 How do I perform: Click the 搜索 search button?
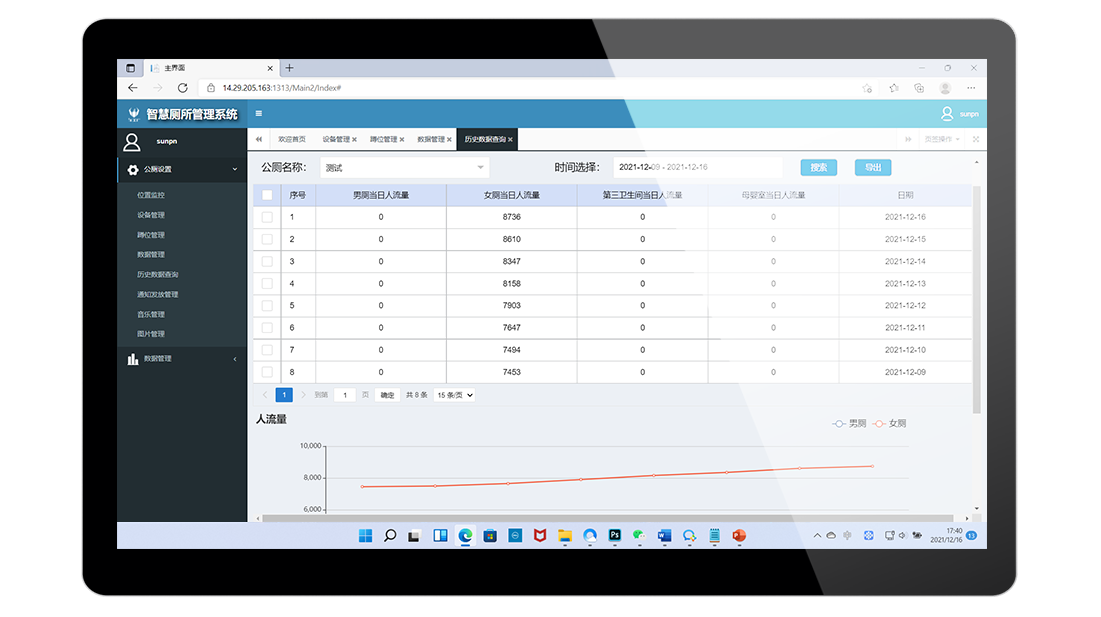point(819,167)
